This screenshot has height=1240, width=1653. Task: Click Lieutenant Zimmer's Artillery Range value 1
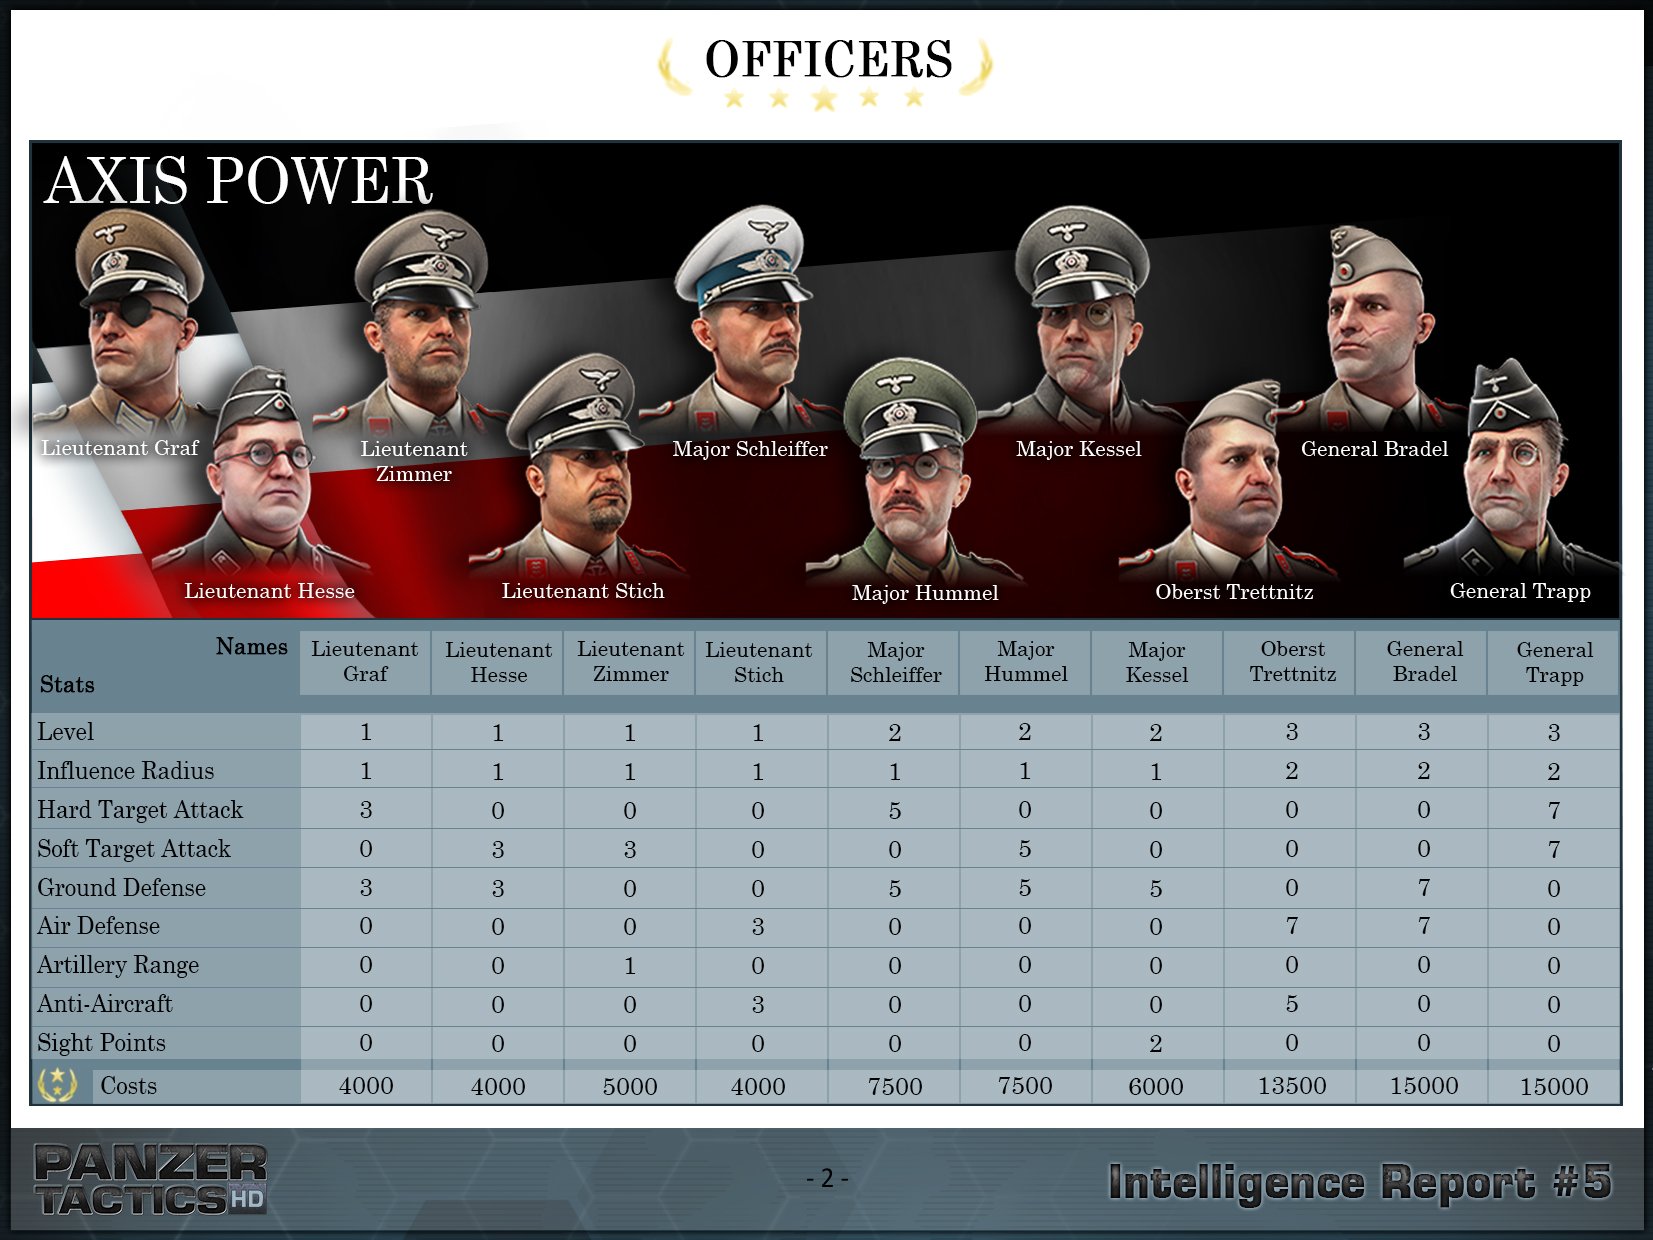(x=630, y=966)
